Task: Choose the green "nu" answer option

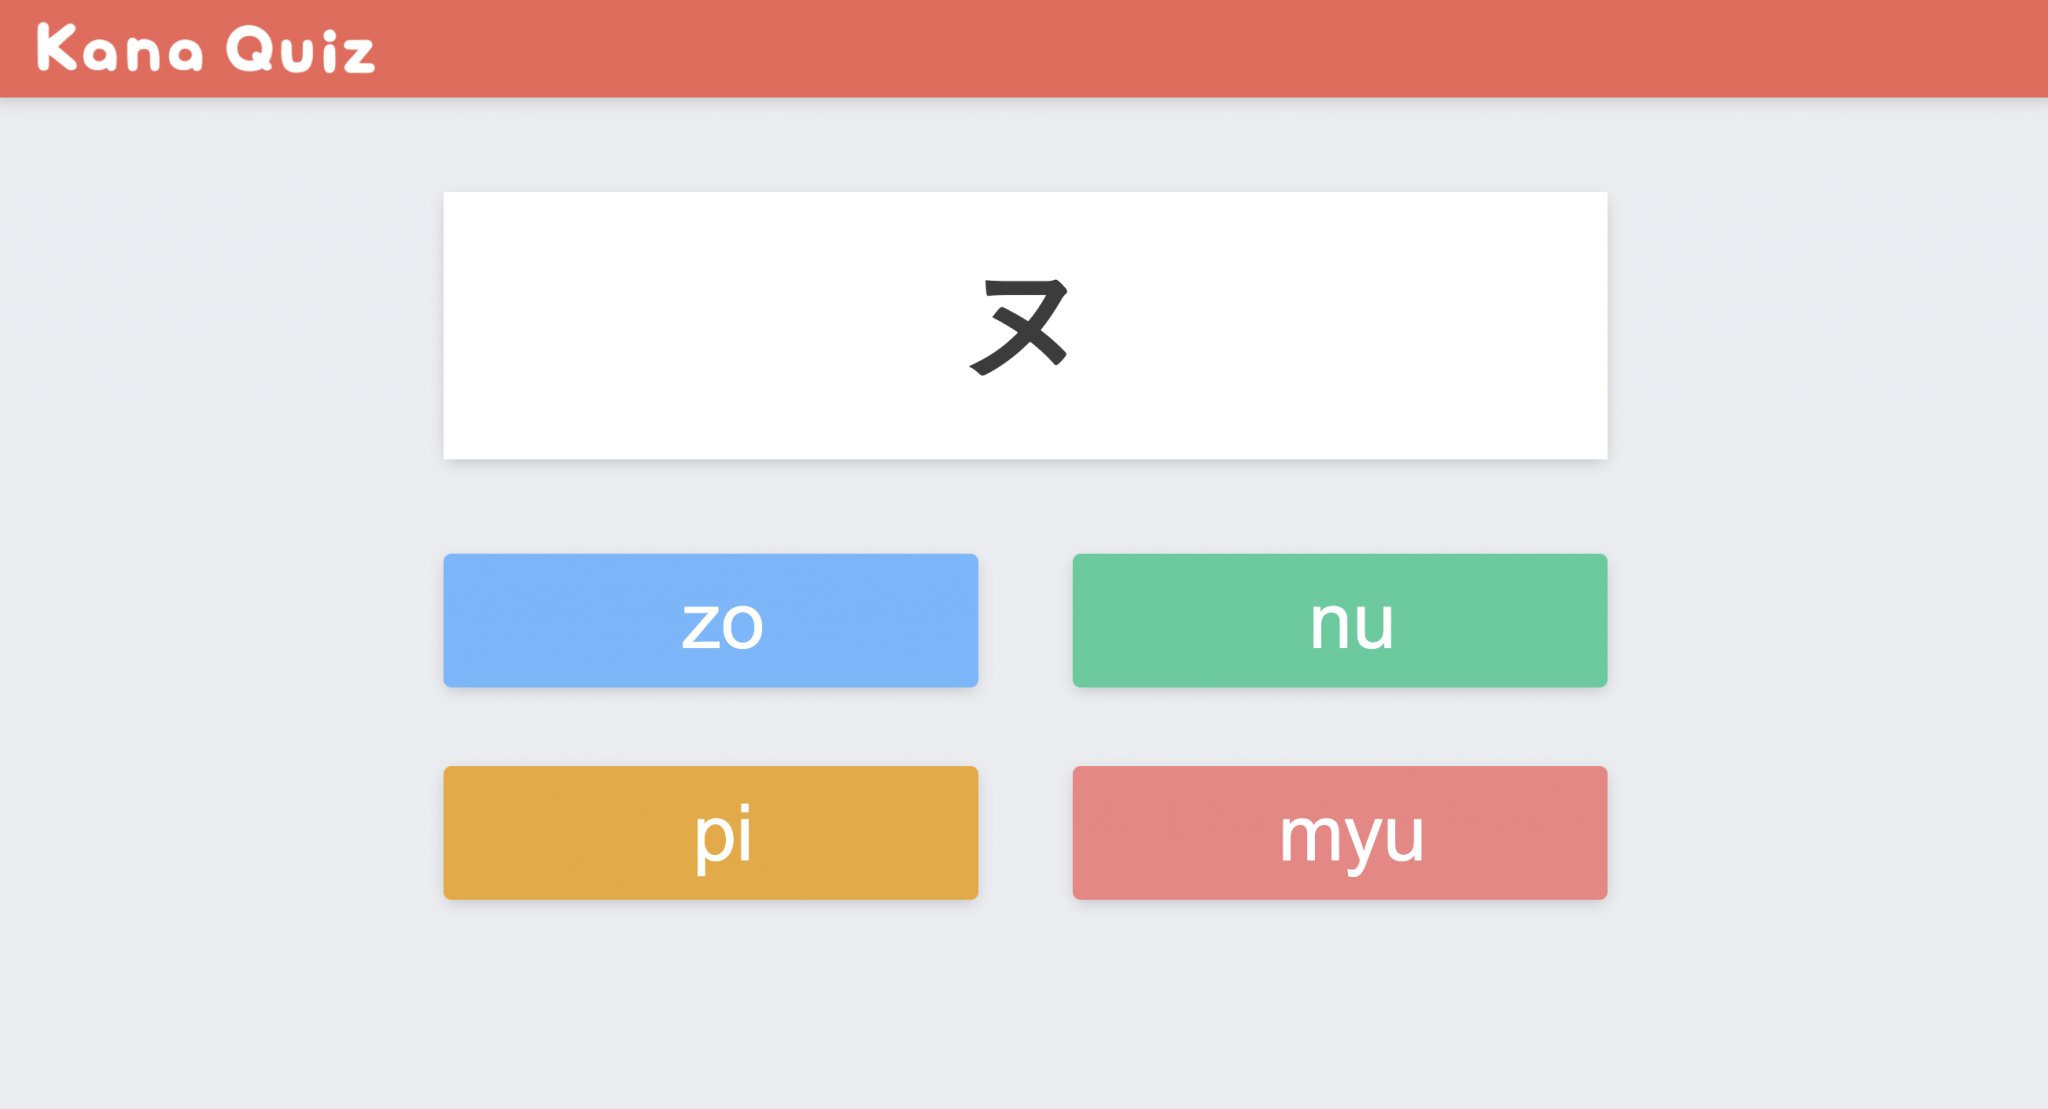Action: click(x=1340, y=620)
